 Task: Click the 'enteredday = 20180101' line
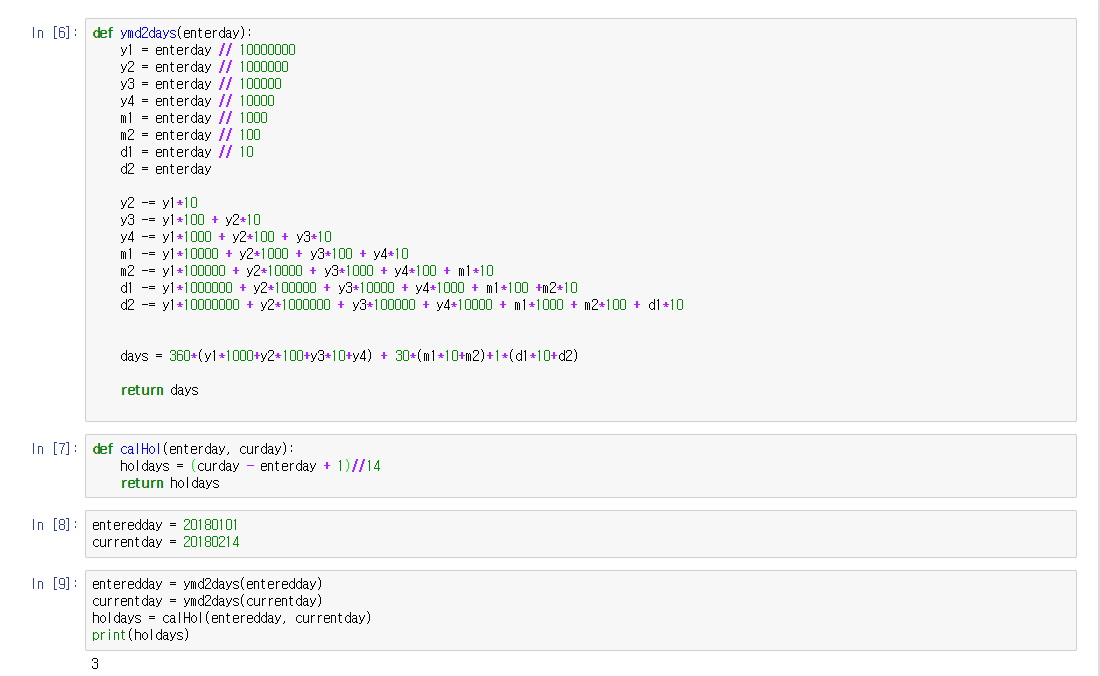pyautogui.click(x=165, y=525)
